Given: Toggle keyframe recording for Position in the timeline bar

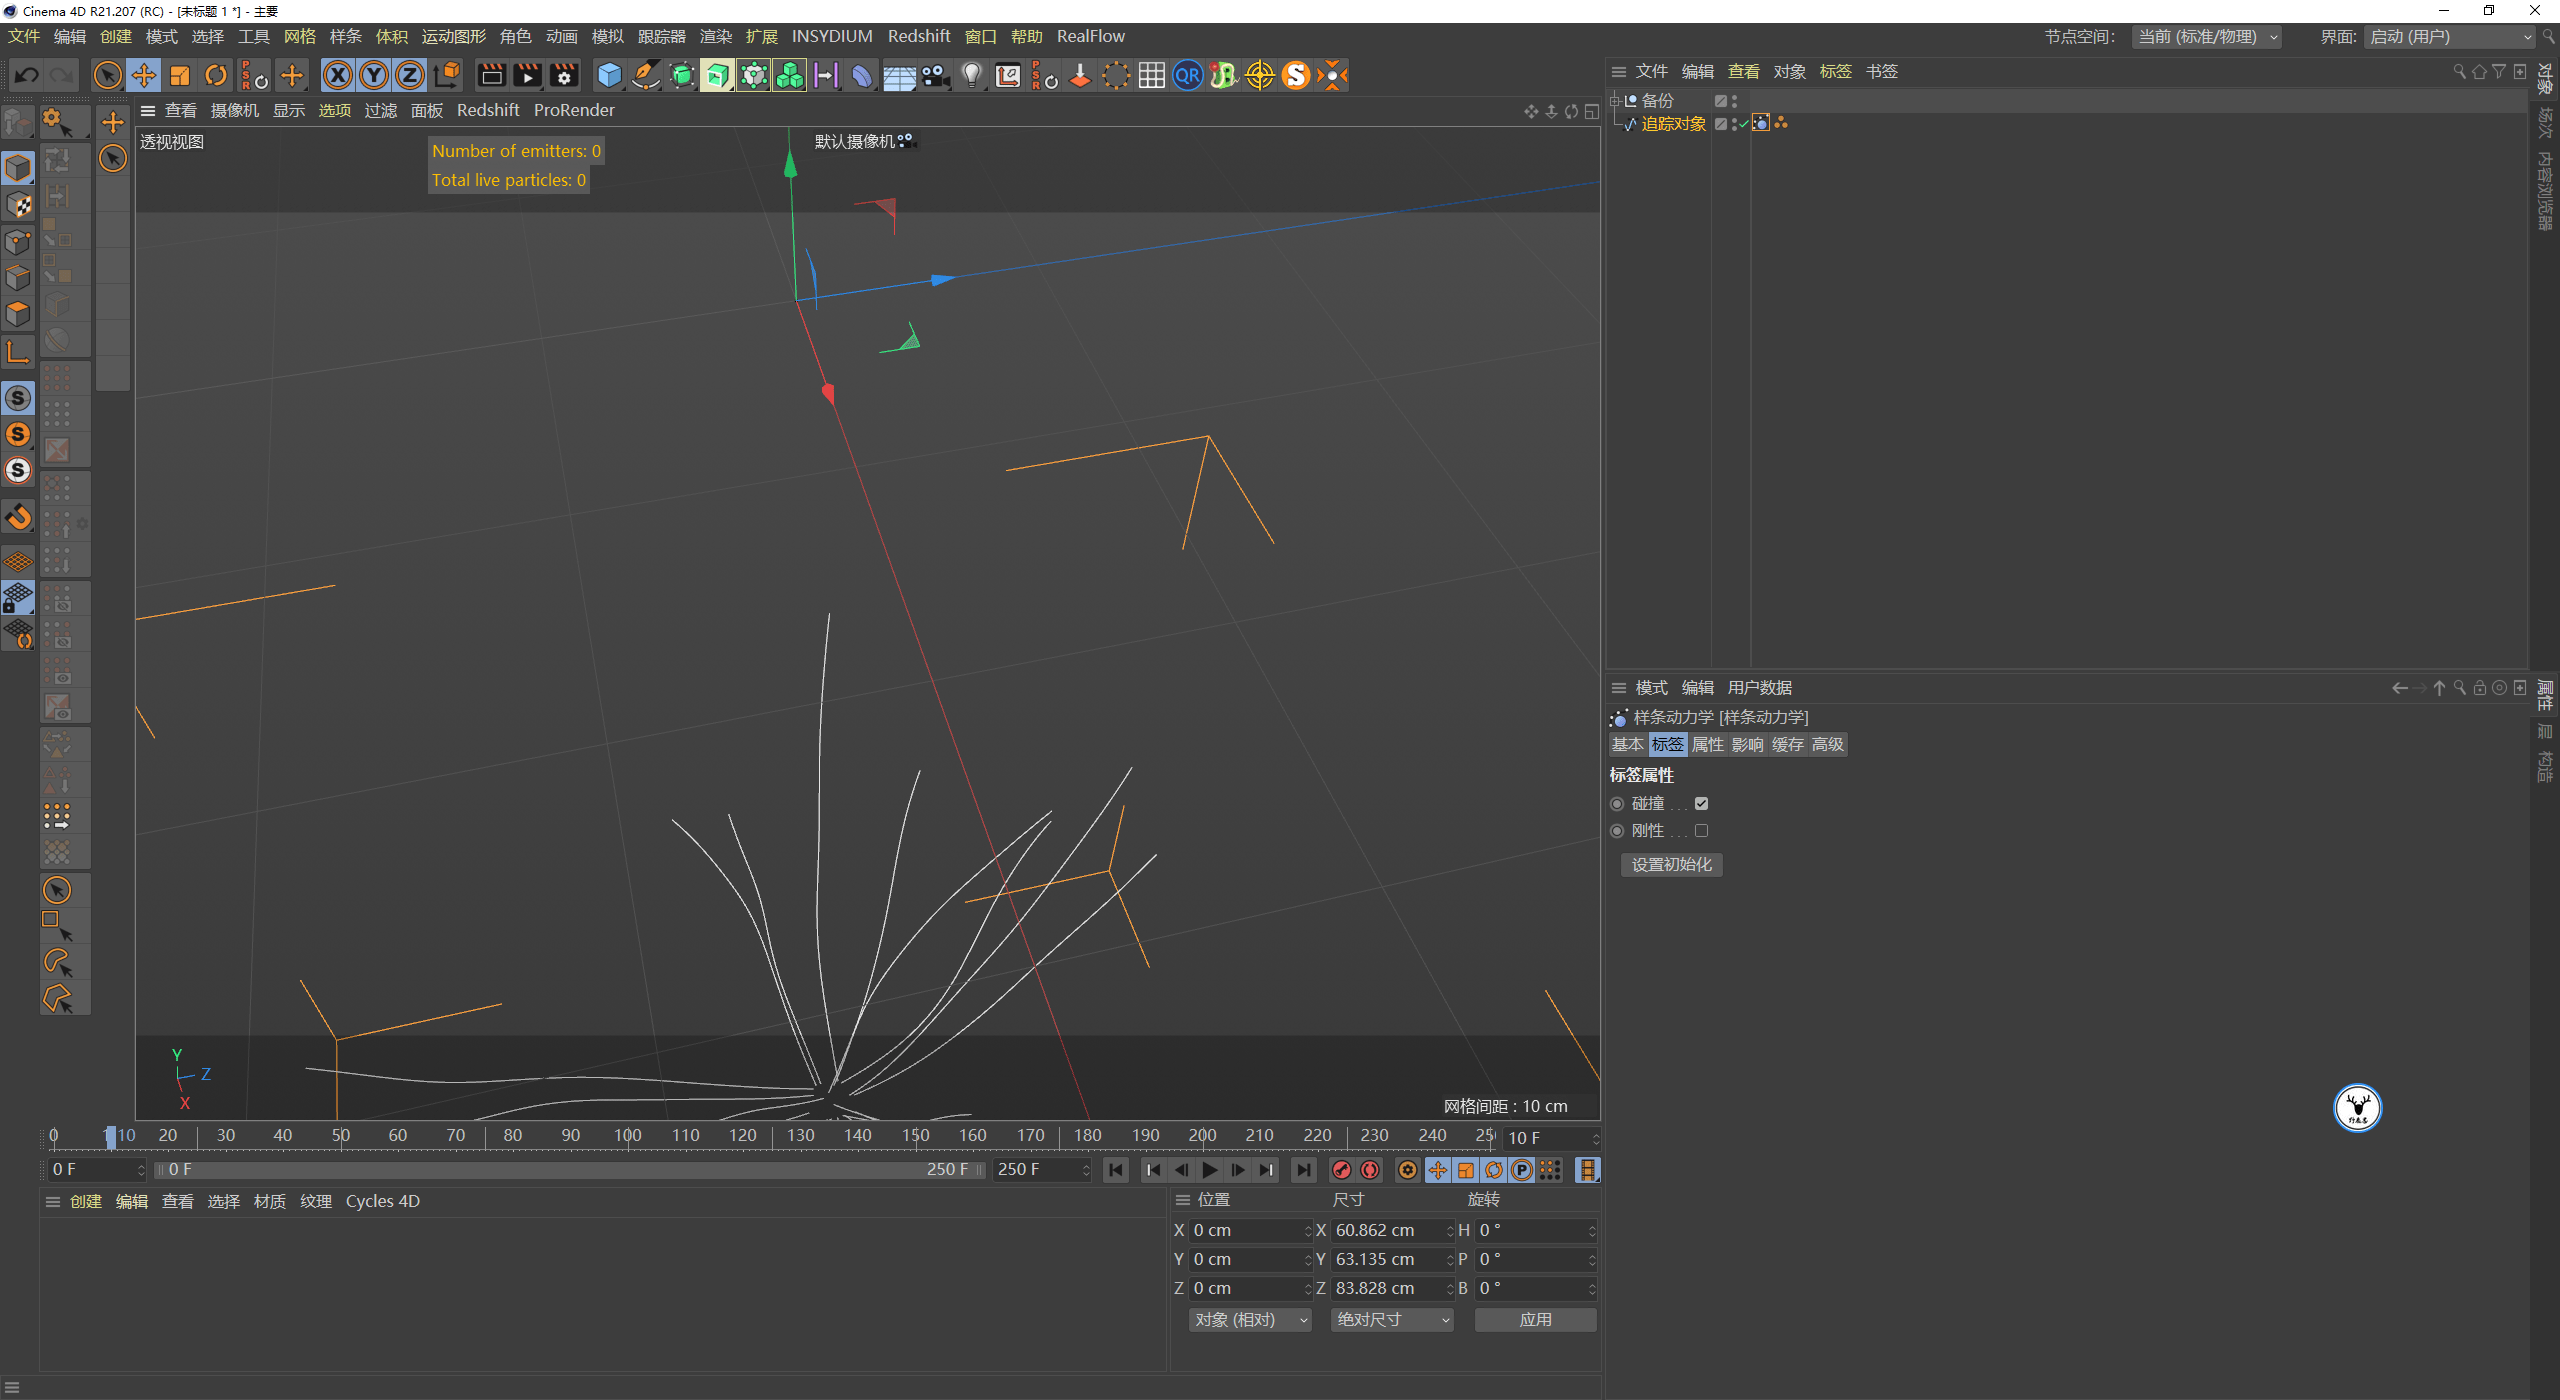Looking at the screenshot, I should 1438,1170.
